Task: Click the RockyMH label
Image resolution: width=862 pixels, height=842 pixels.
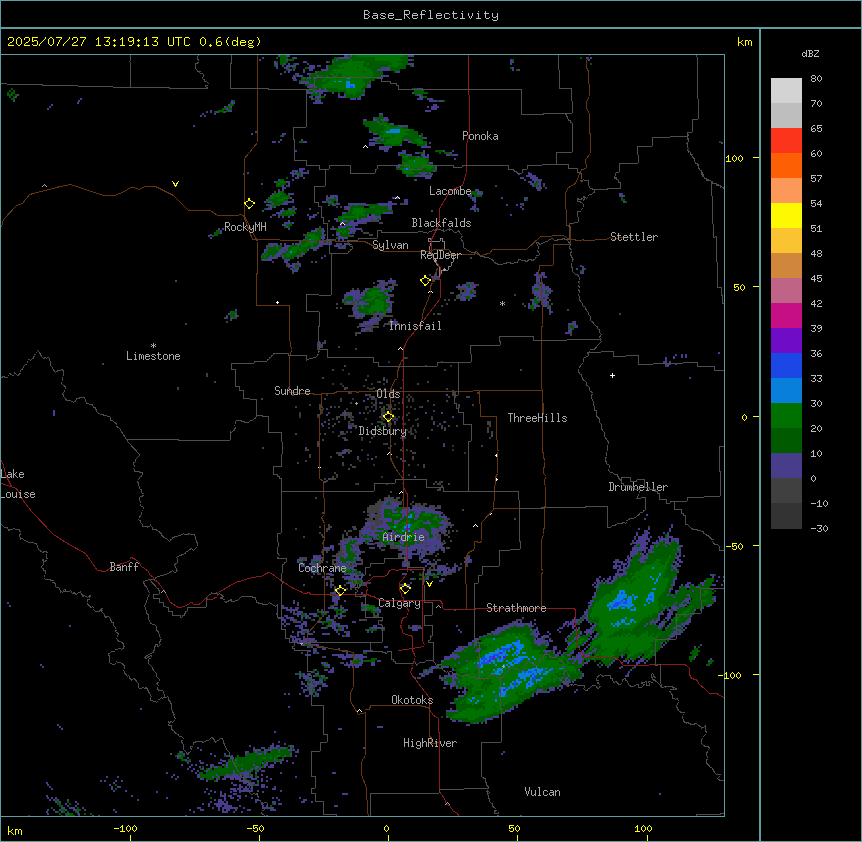Action: 245,227
